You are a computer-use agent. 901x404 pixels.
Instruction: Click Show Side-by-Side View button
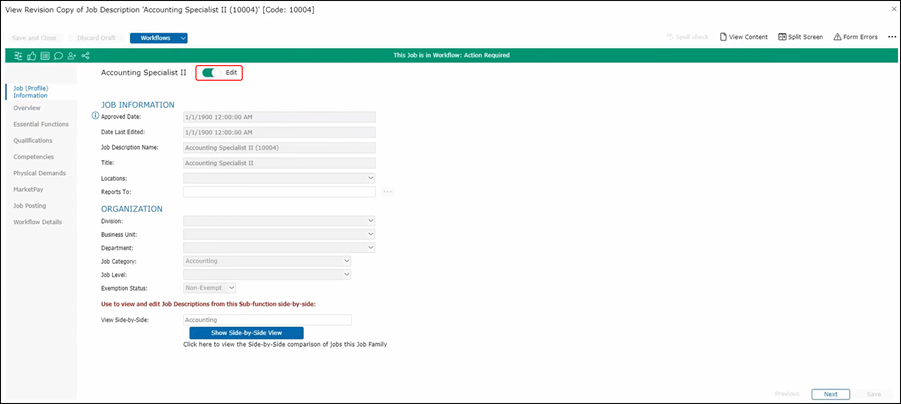[x=246, y=333]
